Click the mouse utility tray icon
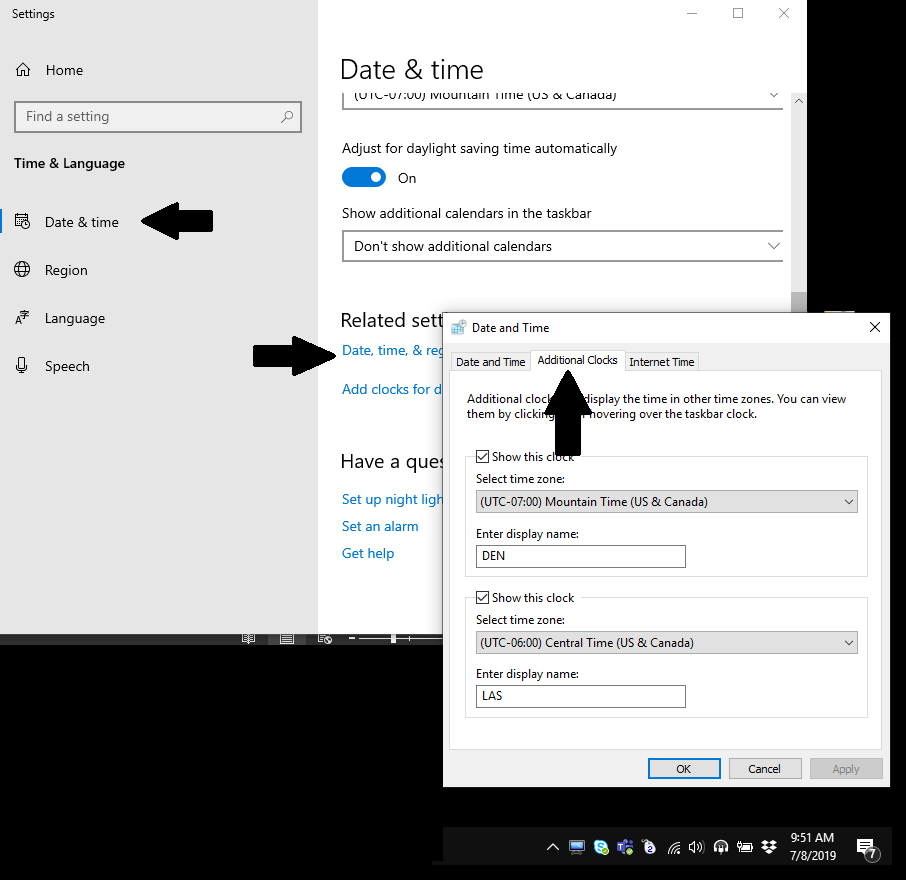 click(x=649, y=847)
